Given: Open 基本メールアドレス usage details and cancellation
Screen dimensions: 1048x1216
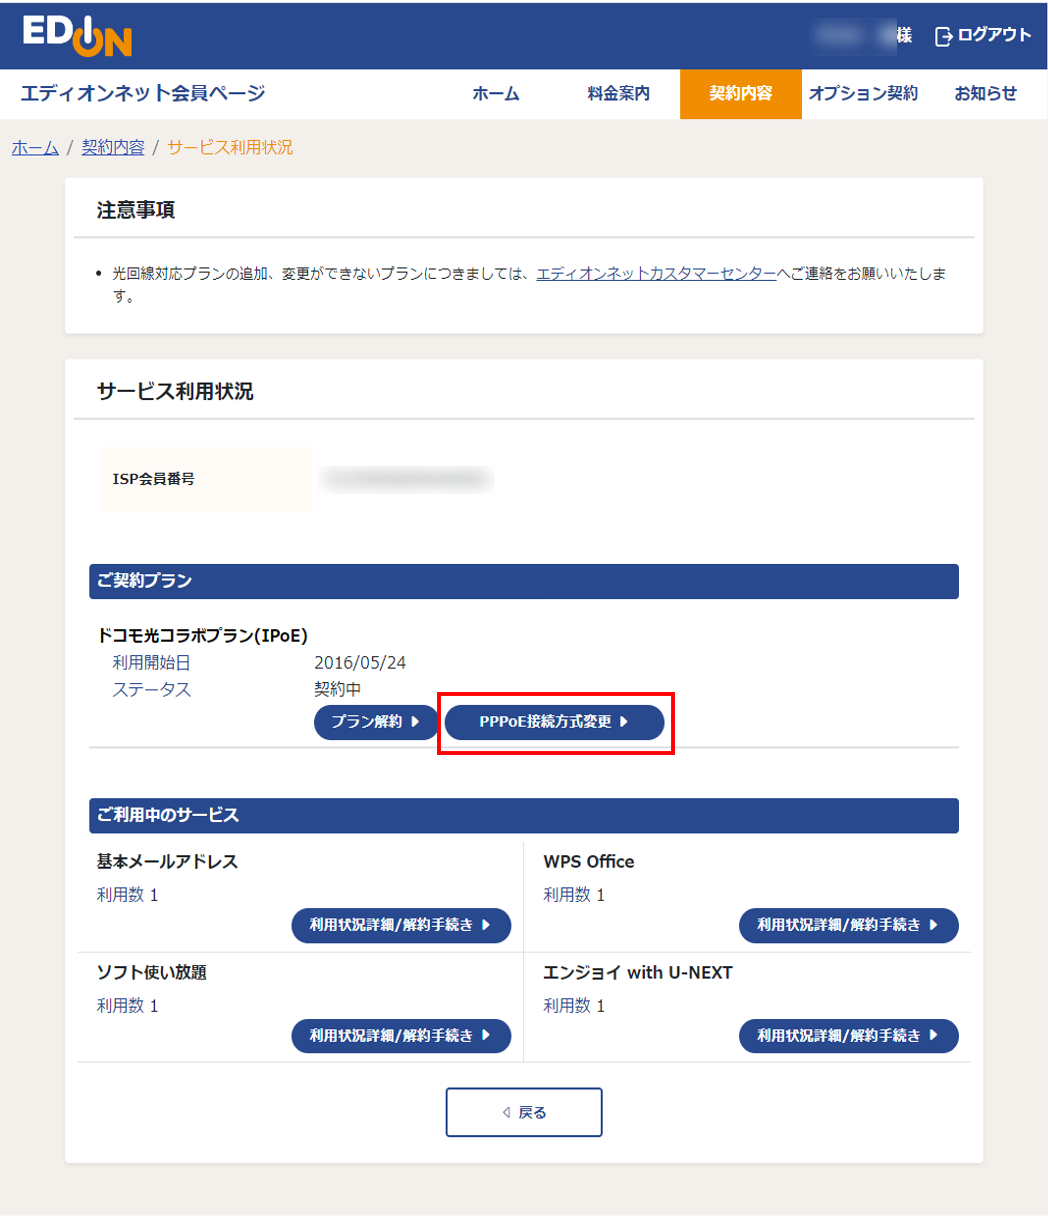Looking at the screenshot, I should tap(401, 925).
